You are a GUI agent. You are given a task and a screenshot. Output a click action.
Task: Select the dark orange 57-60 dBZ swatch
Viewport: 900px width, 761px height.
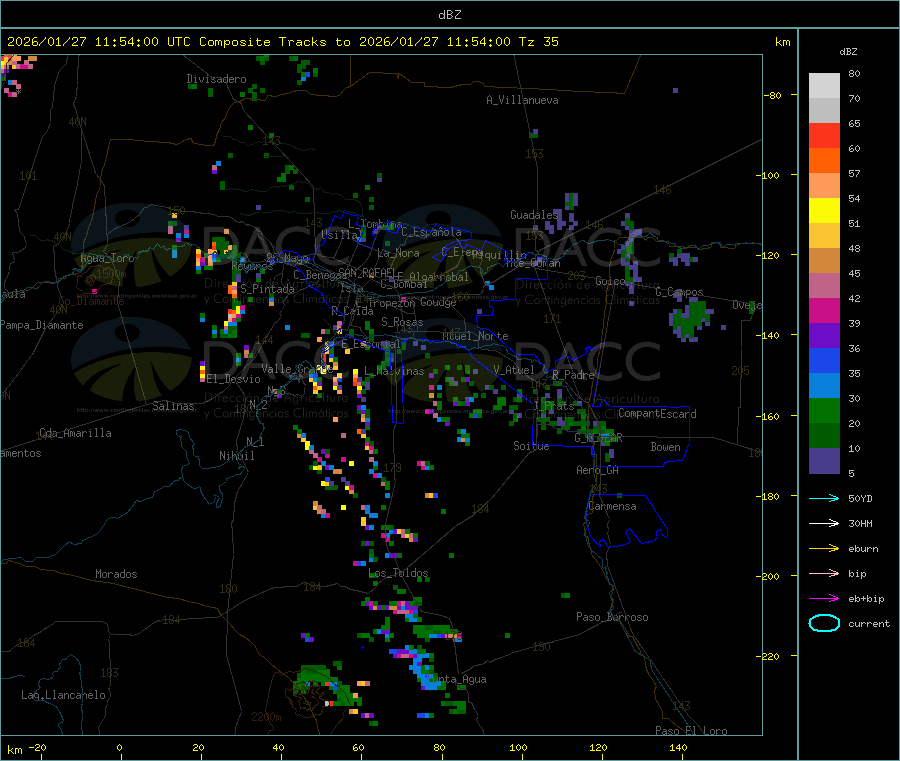(x=824, y=161)
